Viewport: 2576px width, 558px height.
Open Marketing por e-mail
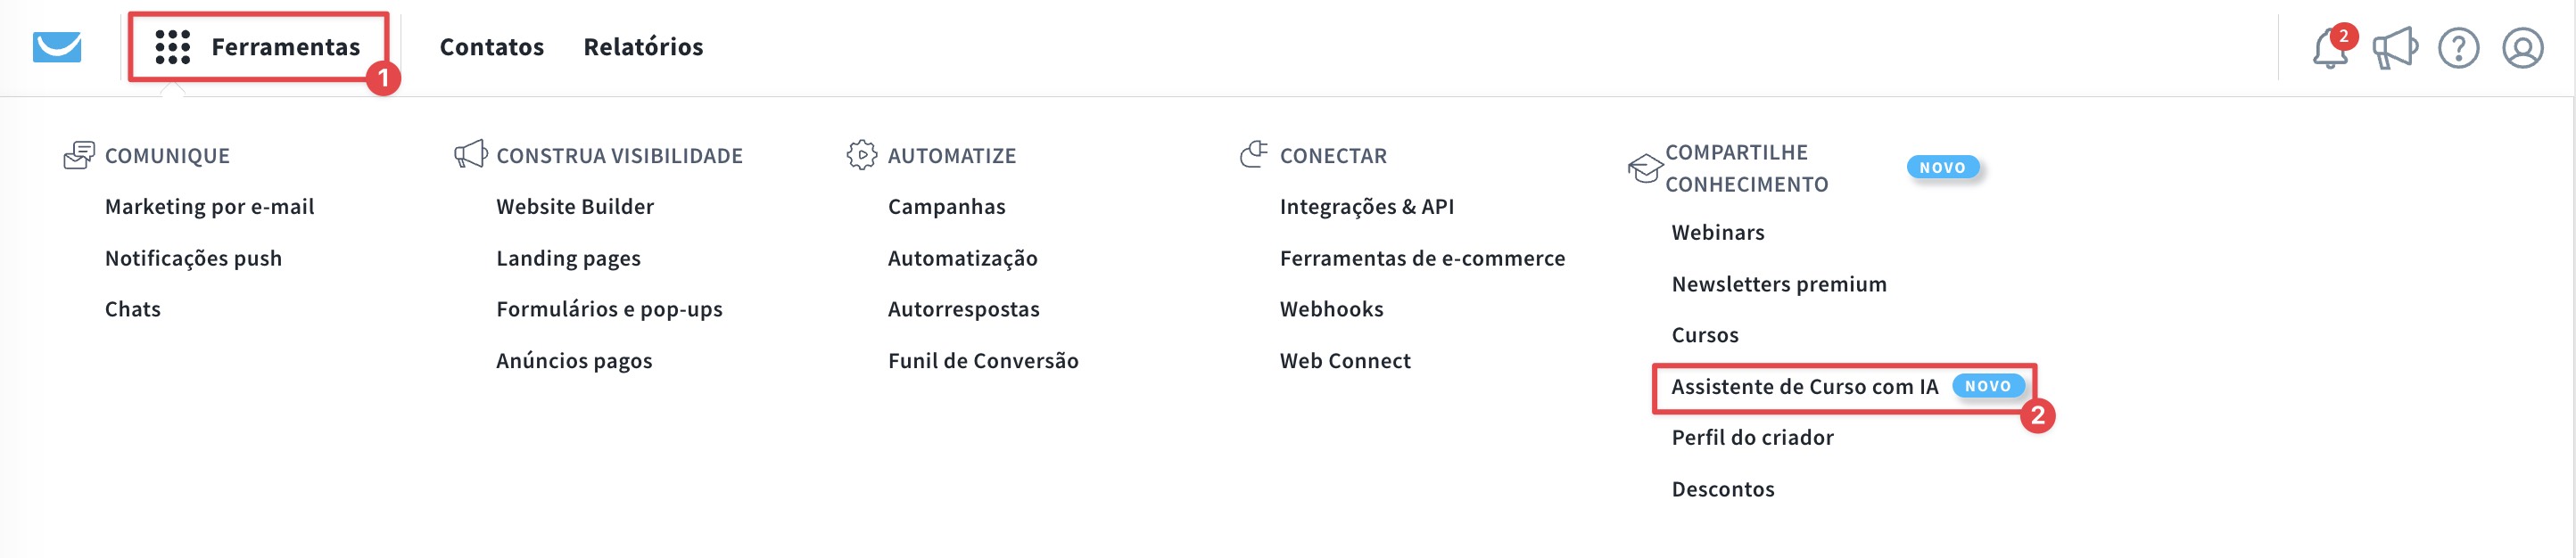coord(209,207)
